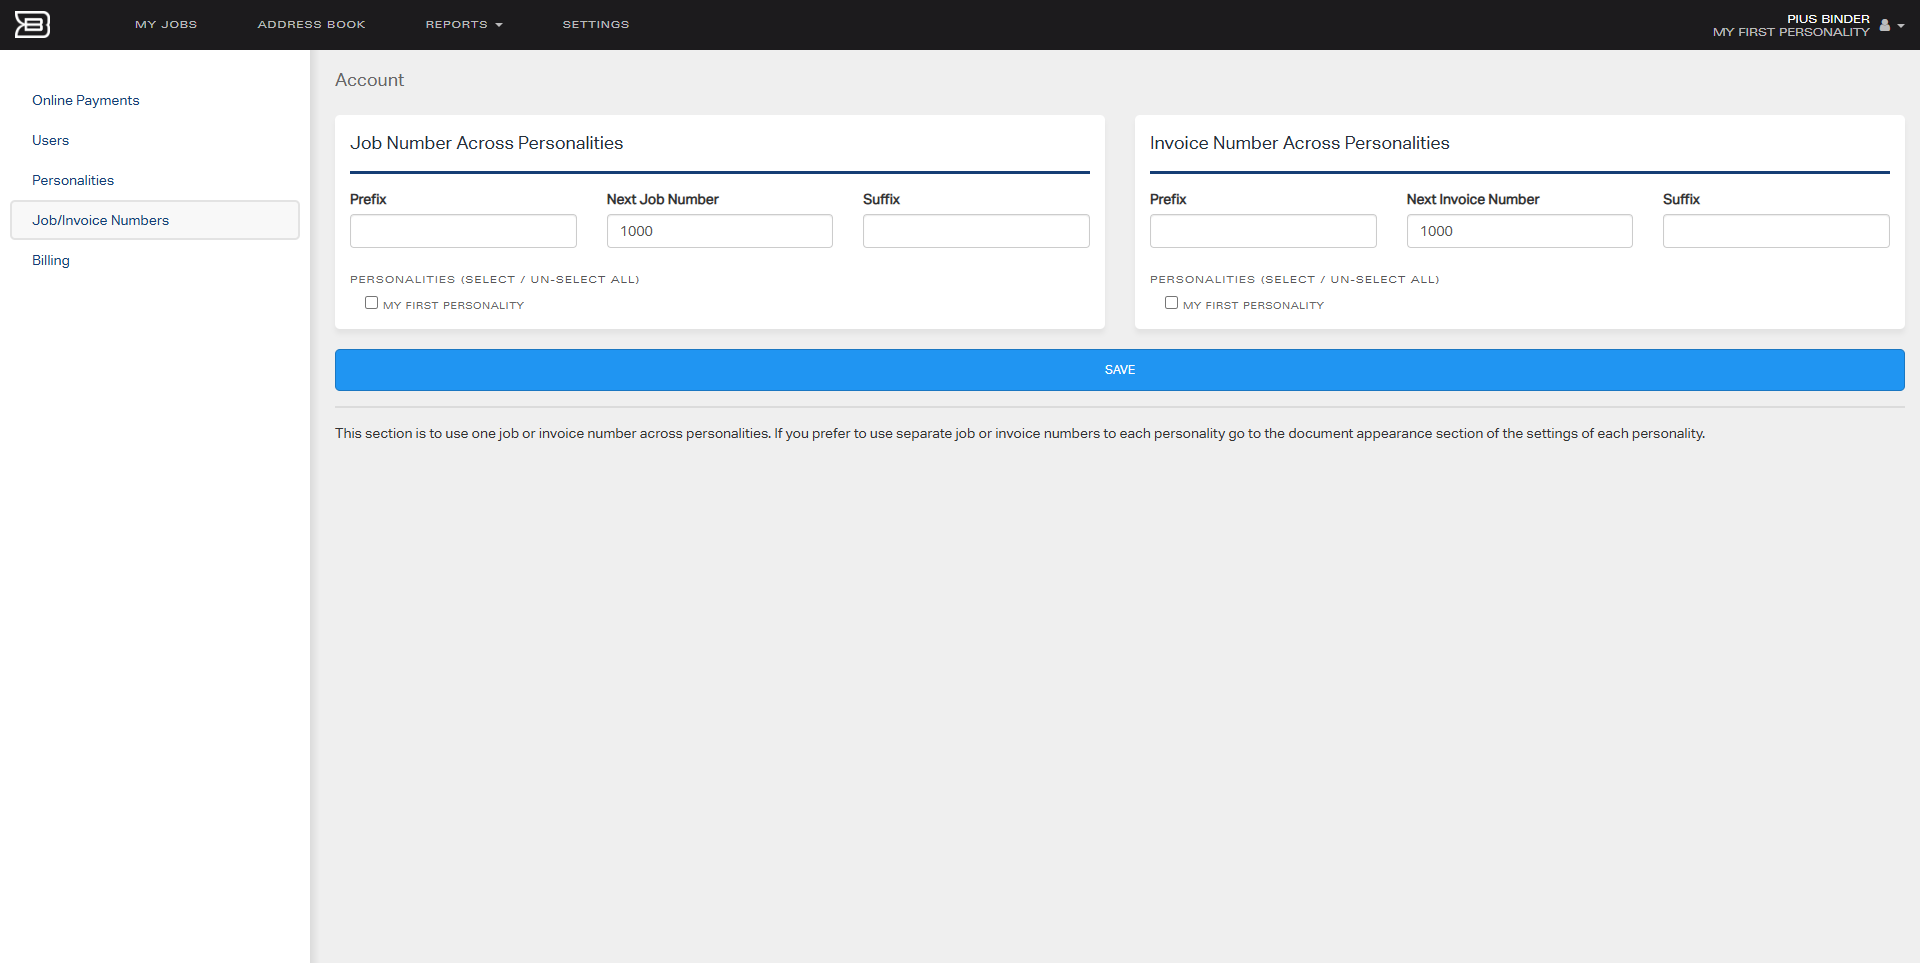The image size is (1920, 963).
Task: Open the user profile icon menu
Action: (x=1884, y=25)
